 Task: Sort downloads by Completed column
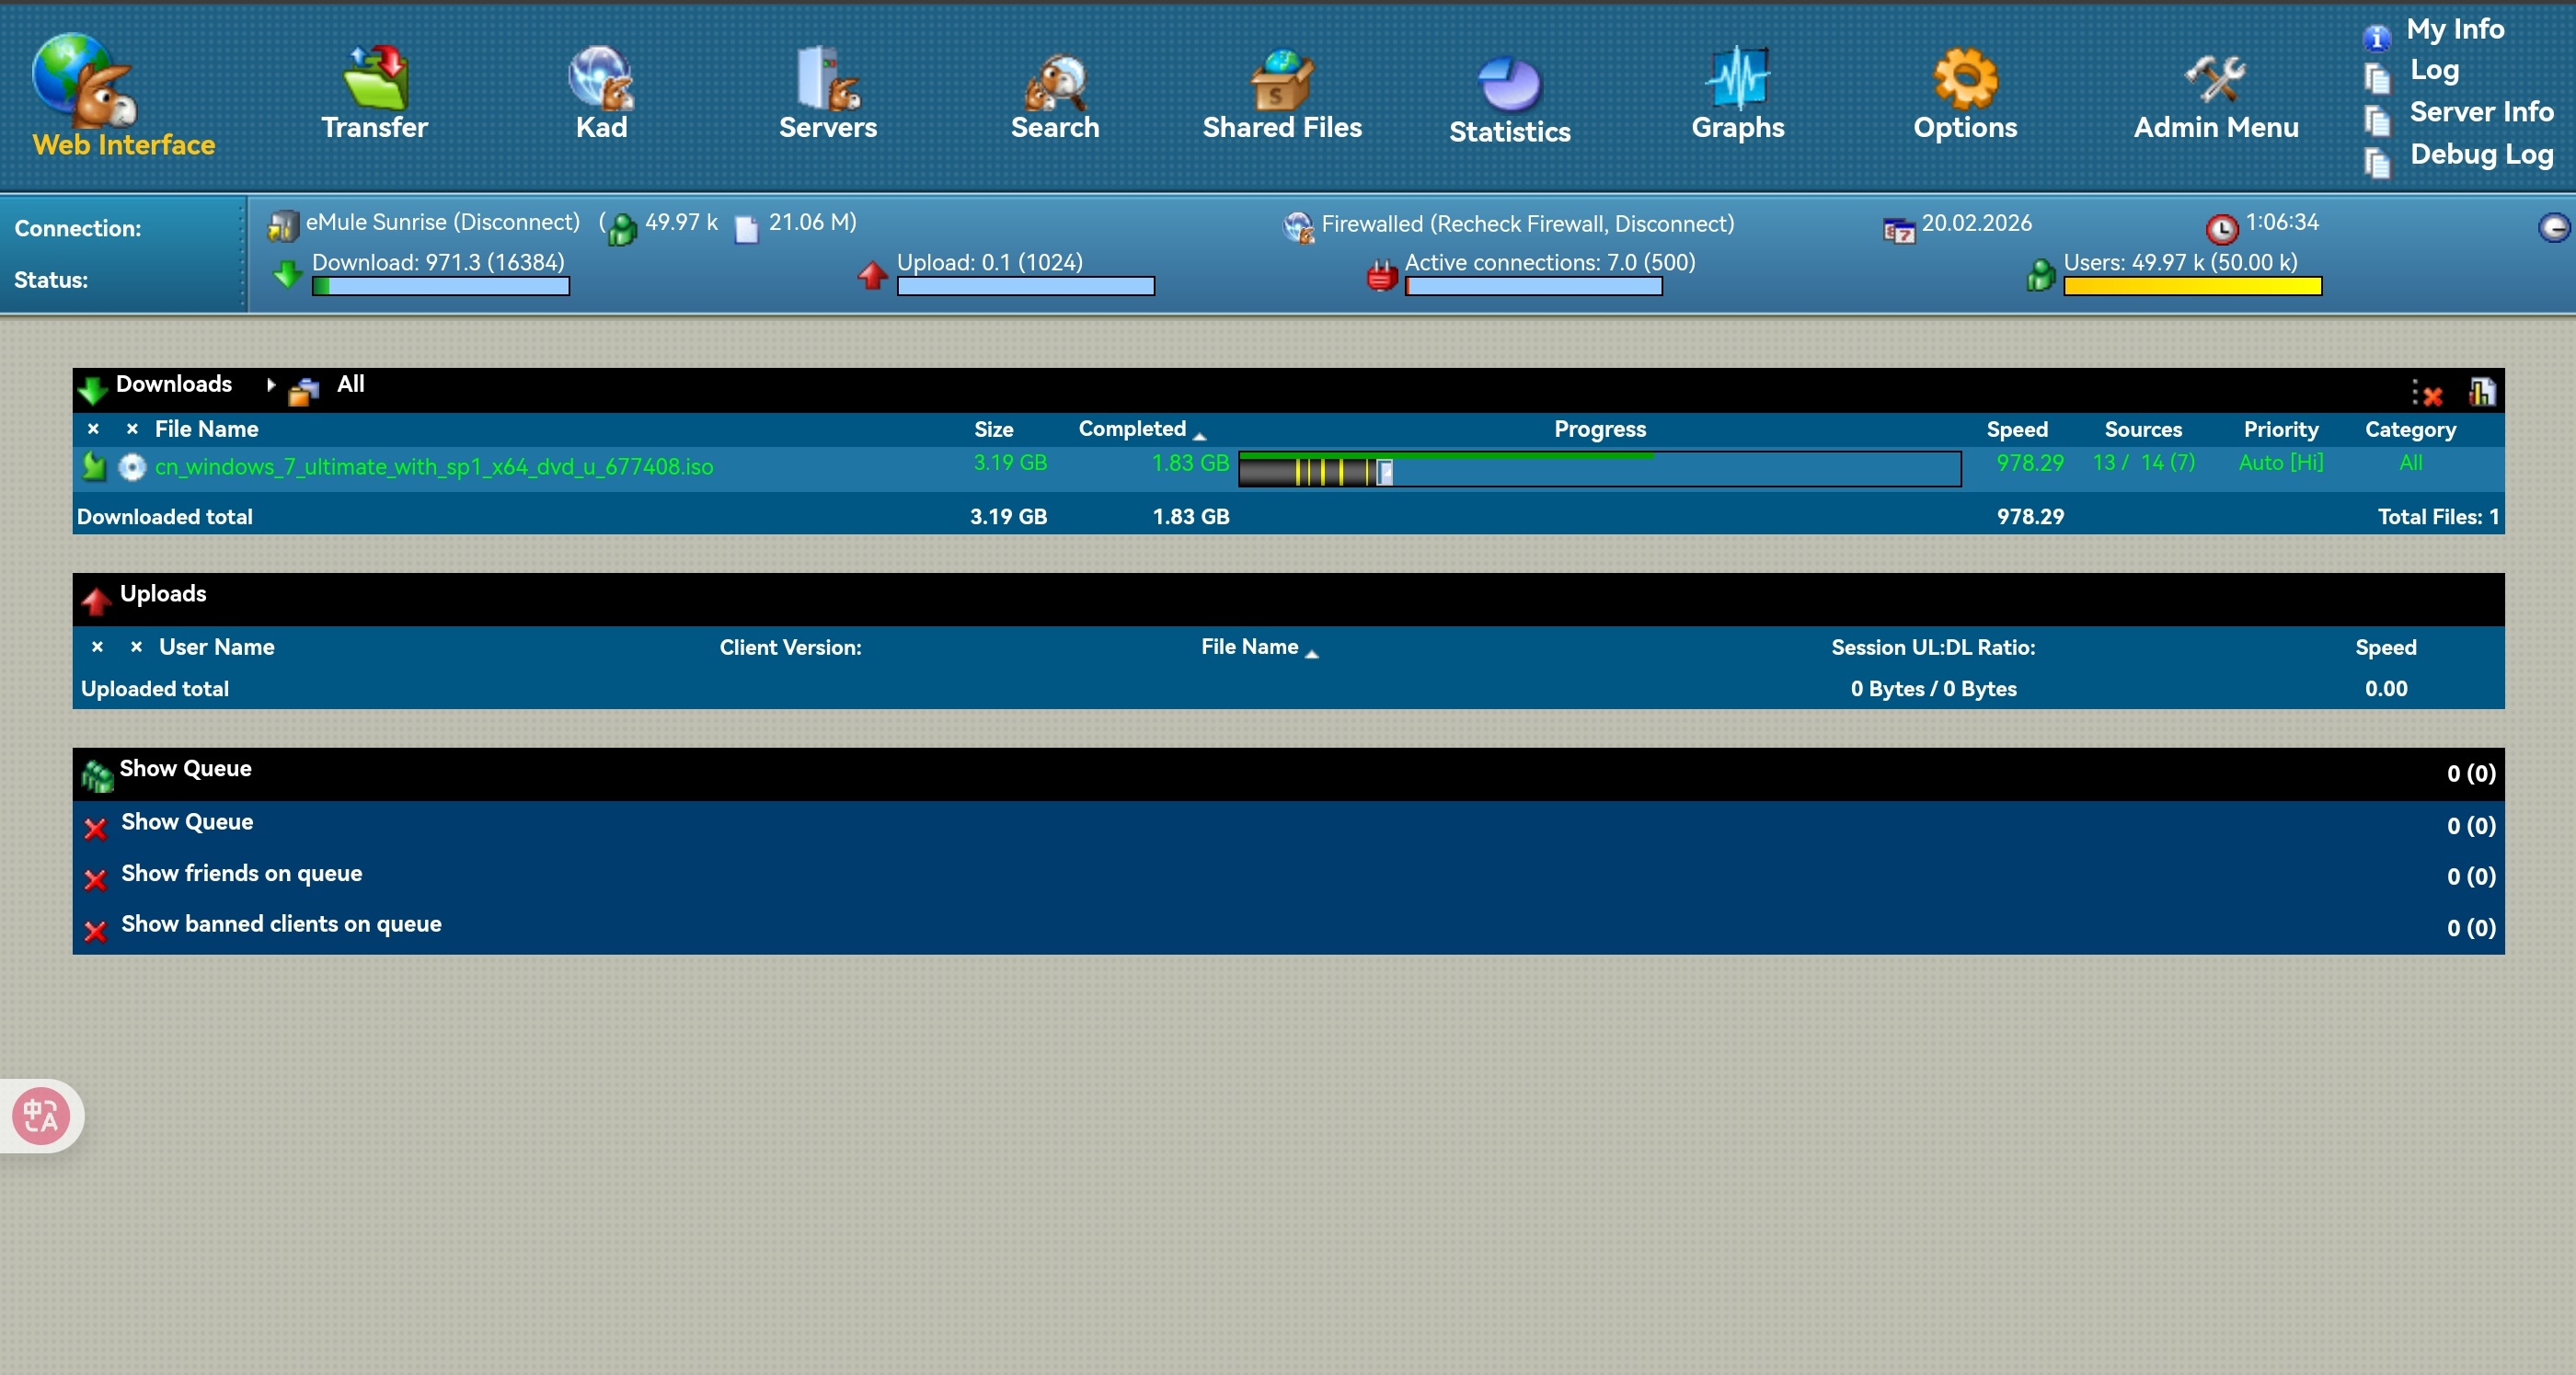(1132, 429)
